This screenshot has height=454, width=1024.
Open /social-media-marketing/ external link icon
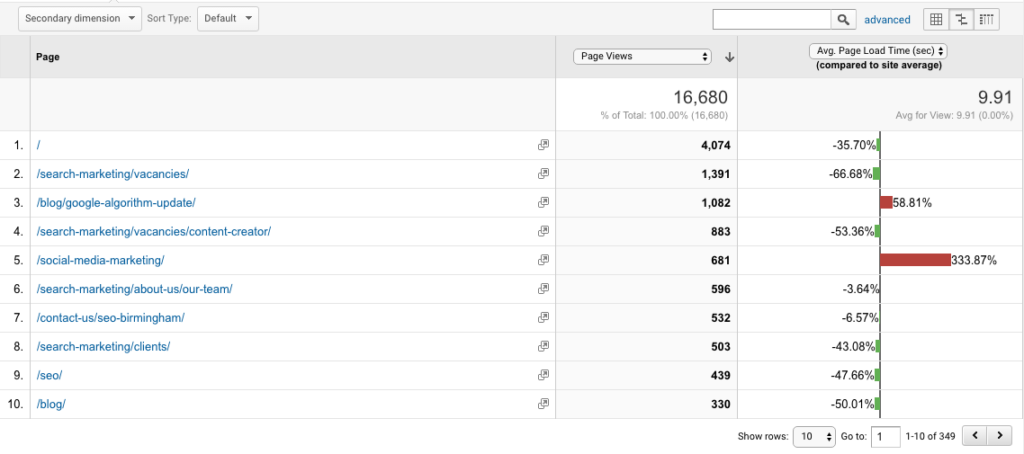point(543,260)
